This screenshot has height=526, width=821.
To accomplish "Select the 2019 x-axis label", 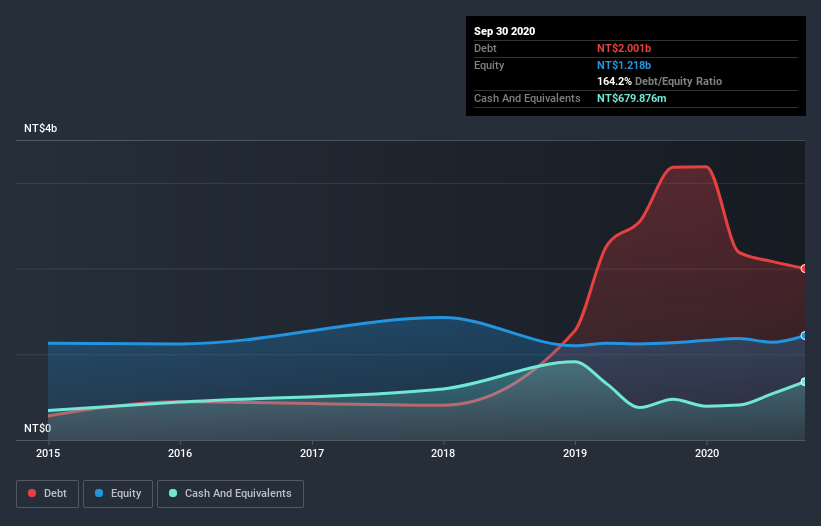I will click(575, 453).
